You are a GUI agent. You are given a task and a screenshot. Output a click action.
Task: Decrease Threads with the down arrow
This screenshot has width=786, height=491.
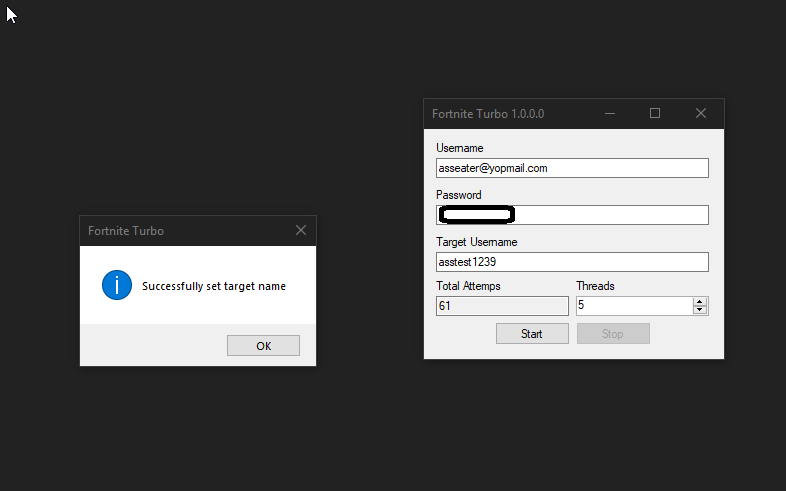tap(700, 310)
